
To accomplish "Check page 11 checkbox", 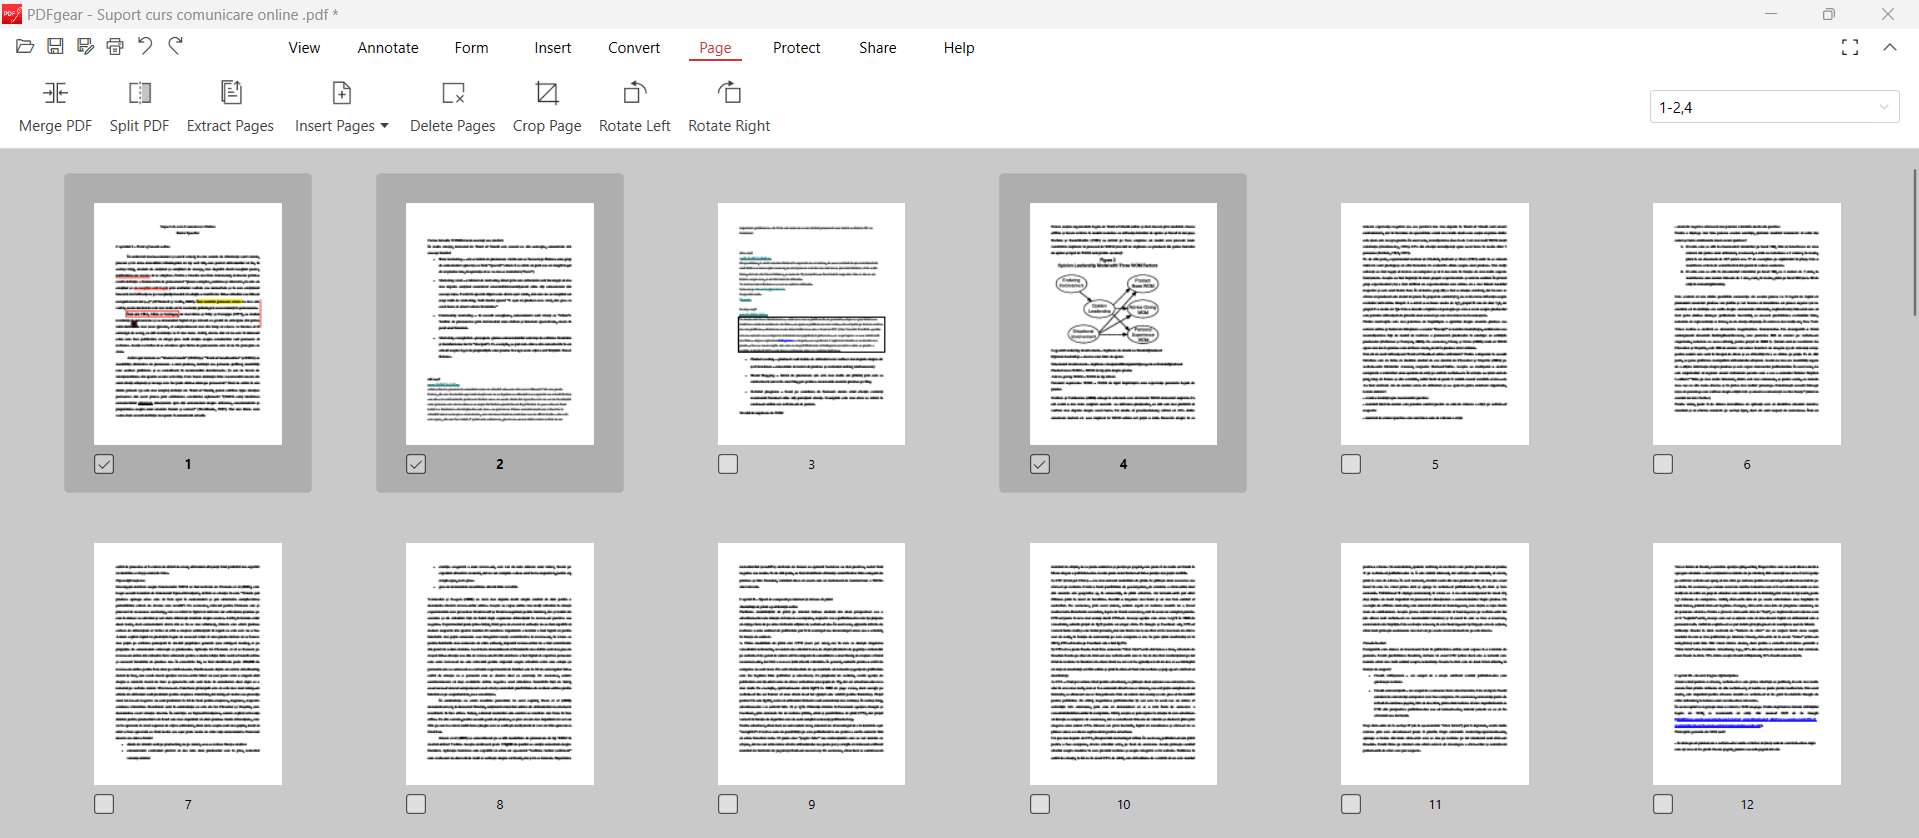I will [1351, 804].
